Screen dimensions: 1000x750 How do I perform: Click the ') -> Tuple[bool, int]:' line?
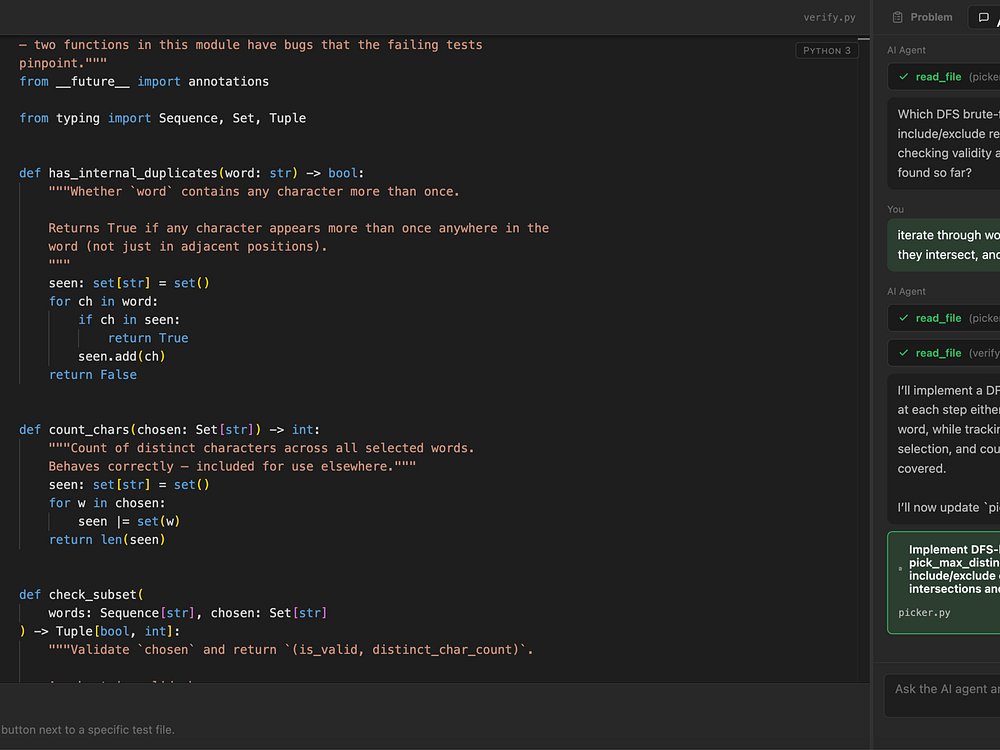99,631
